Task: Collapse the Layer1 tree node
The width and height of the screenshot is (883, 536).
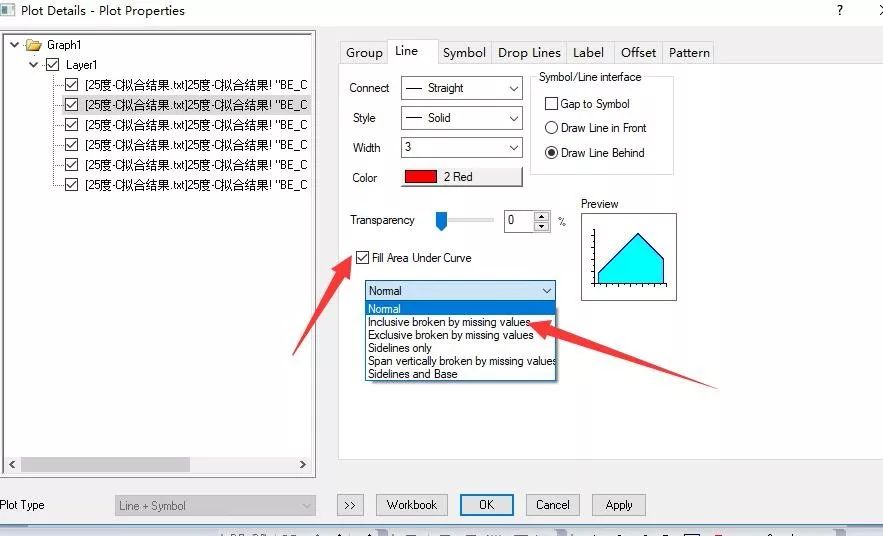Action: [x=34, y=65]
